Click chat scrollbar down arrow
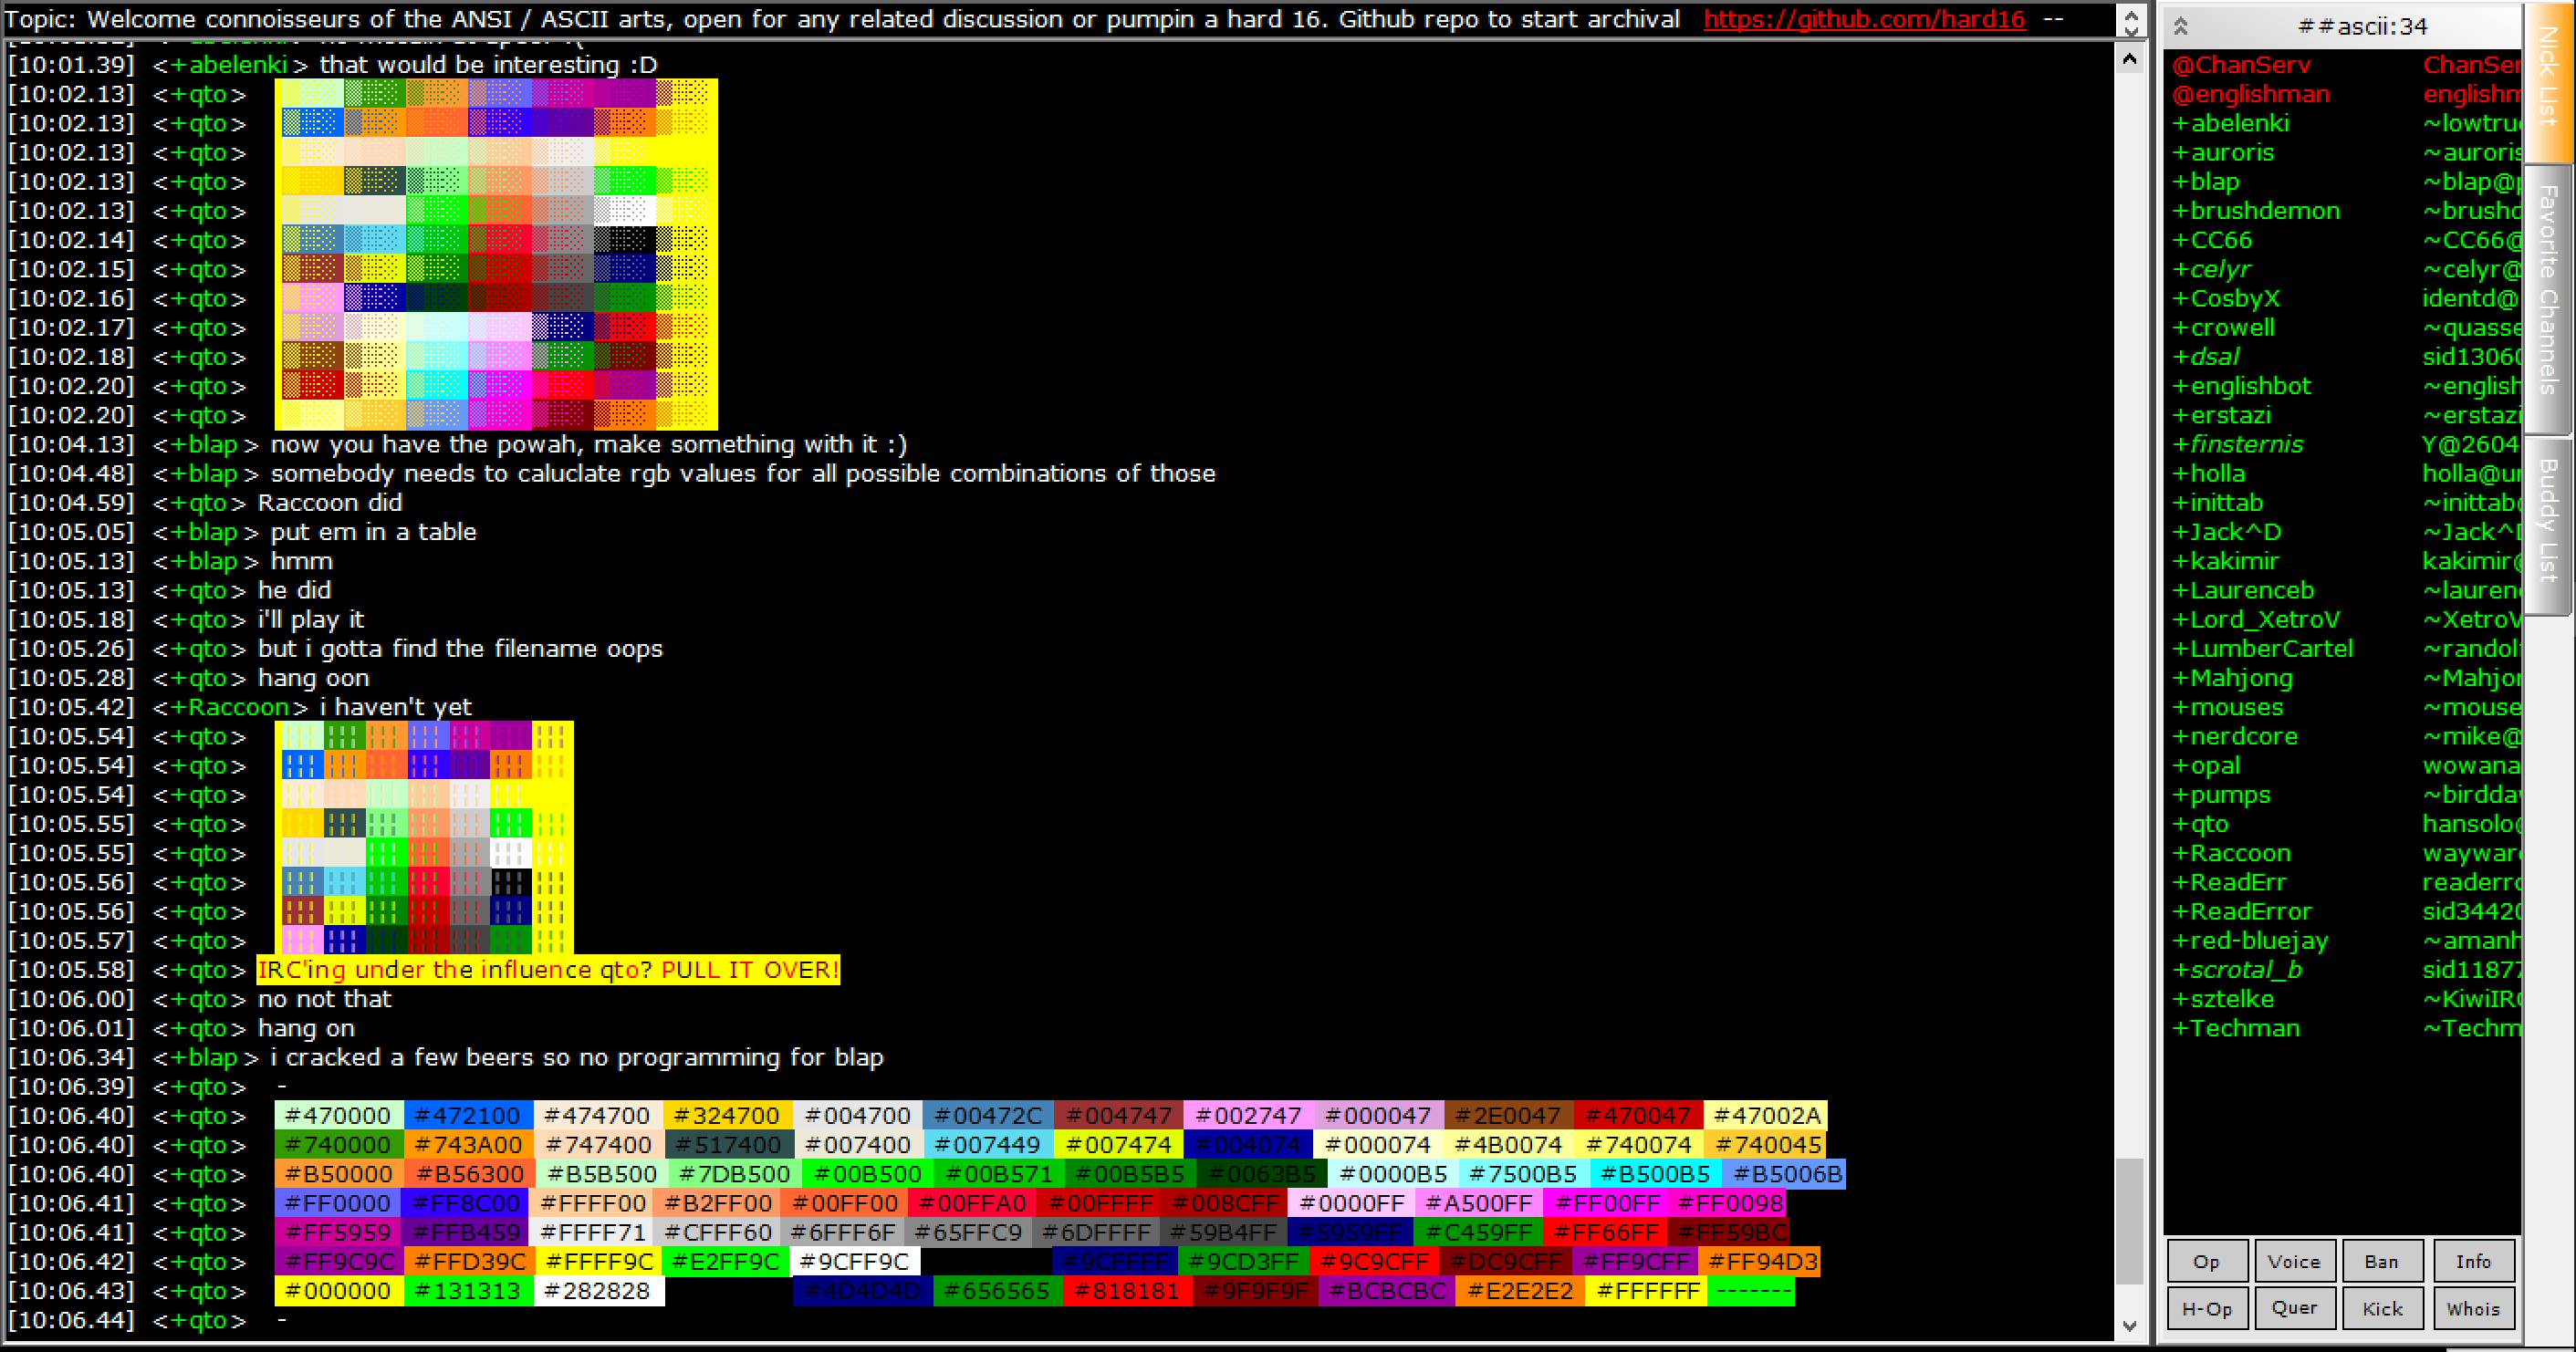 pos(2130,1326)
